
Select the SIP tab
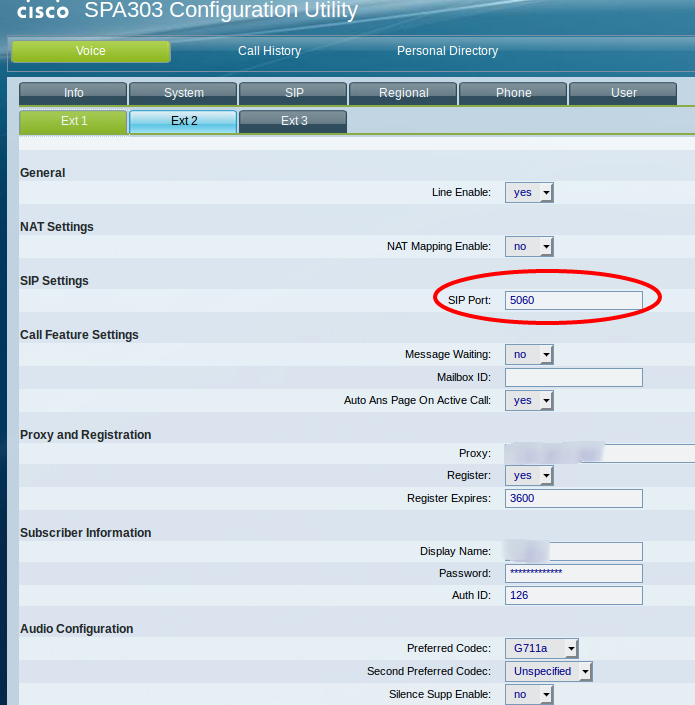293,93
